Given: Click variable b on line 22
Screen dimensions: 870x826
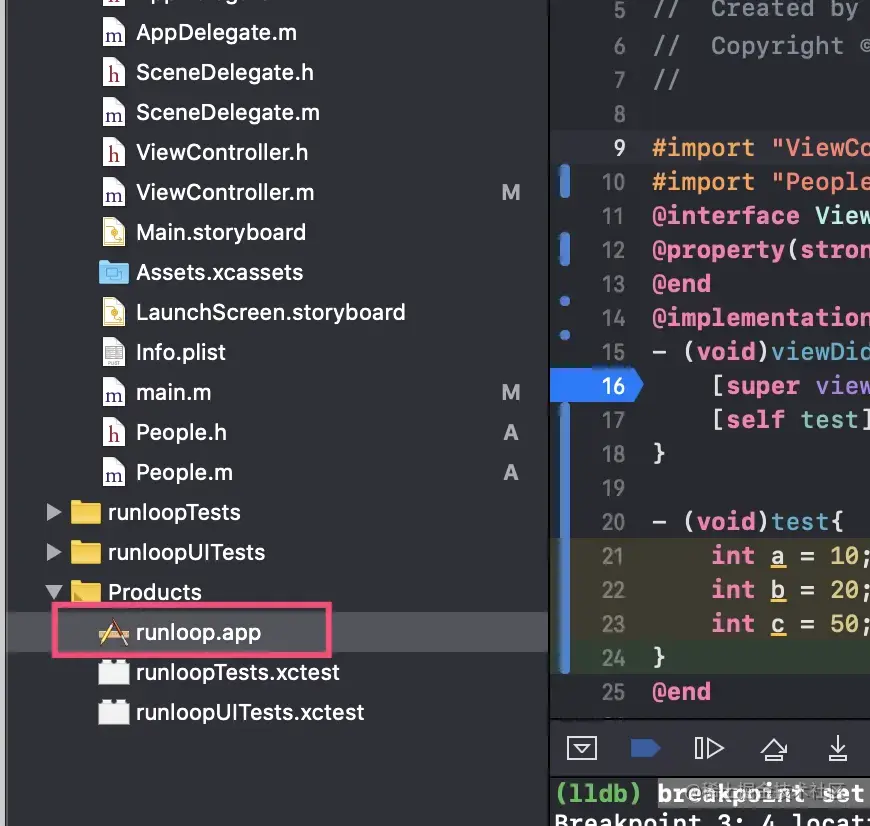Looking at the screenshot, I should point(778,591).
